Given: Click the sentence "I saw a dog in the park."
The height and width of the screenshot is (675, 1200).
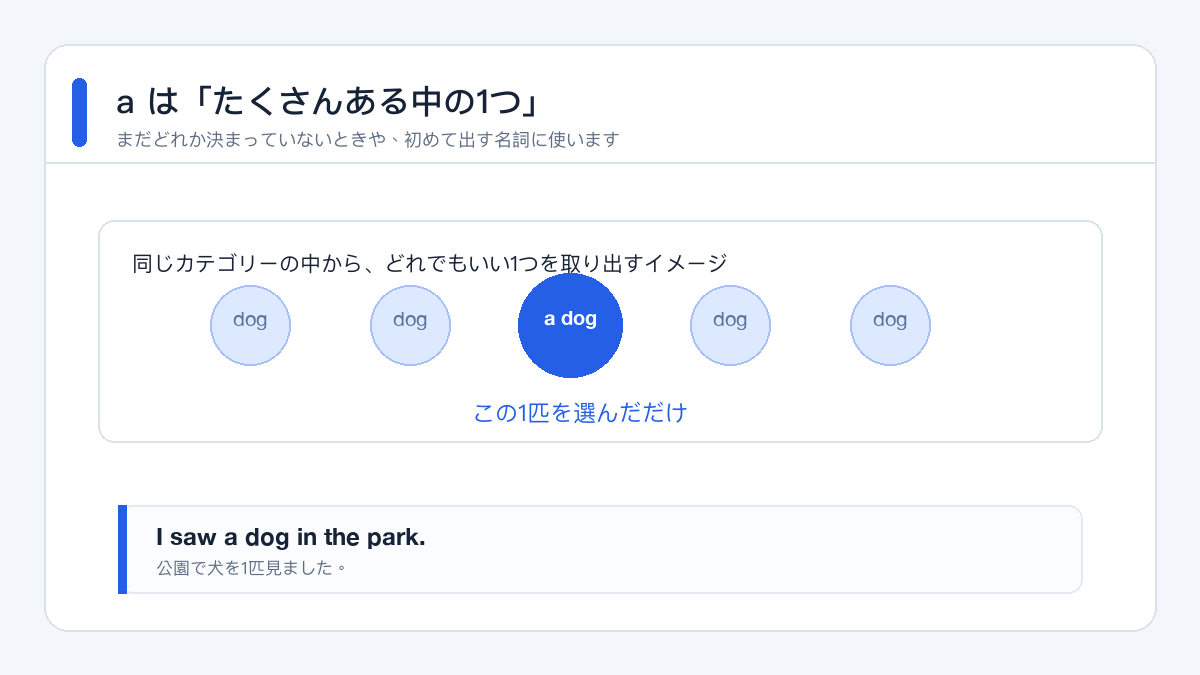Looking at the screenshot, I should pos(290,537).
